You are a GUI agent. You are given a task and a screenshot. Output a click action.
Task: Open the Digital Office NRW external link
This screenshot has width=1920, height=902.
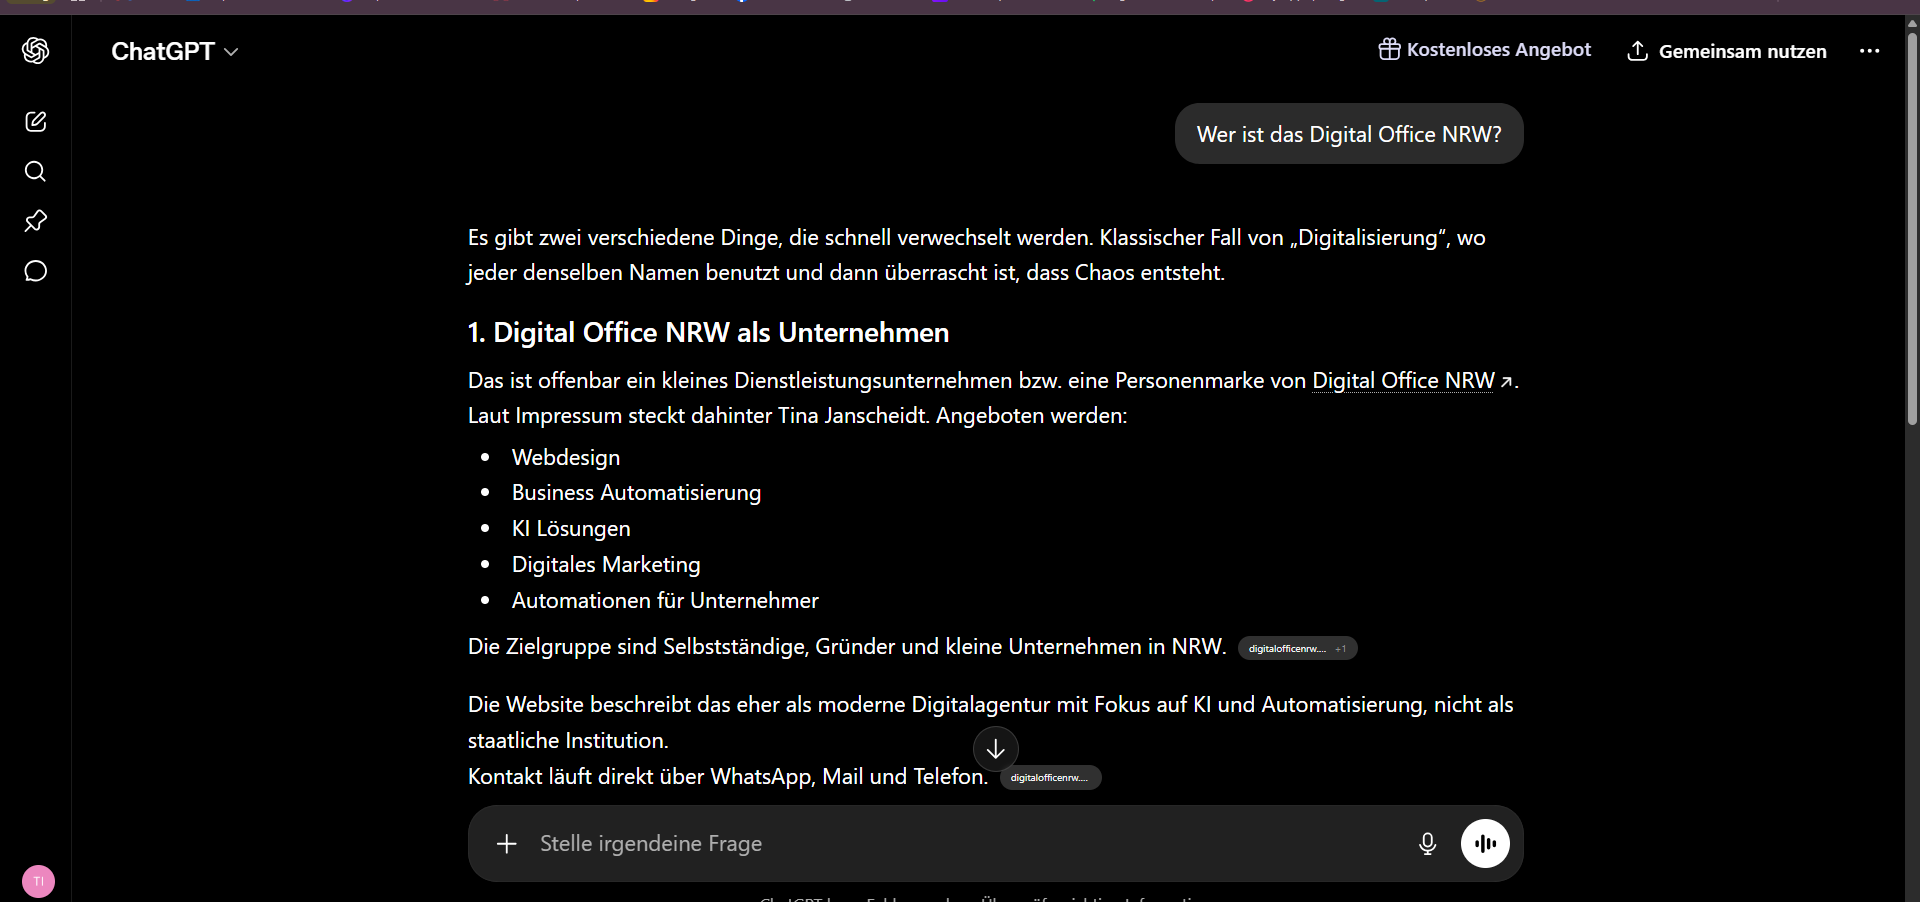[x=1412, y=381]
